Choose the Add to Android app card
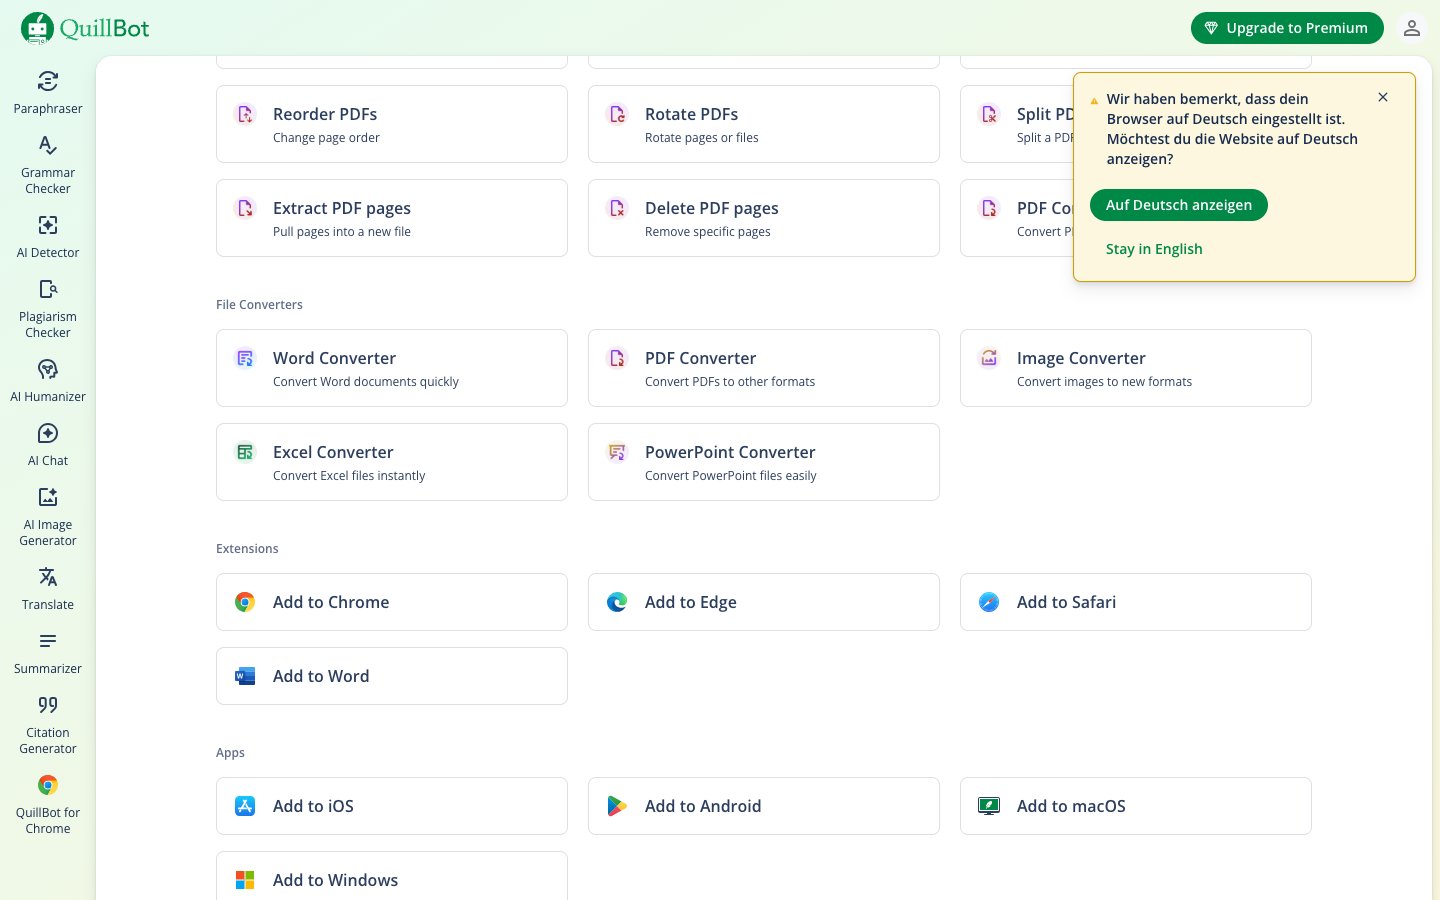 click(x=763, y=806)
